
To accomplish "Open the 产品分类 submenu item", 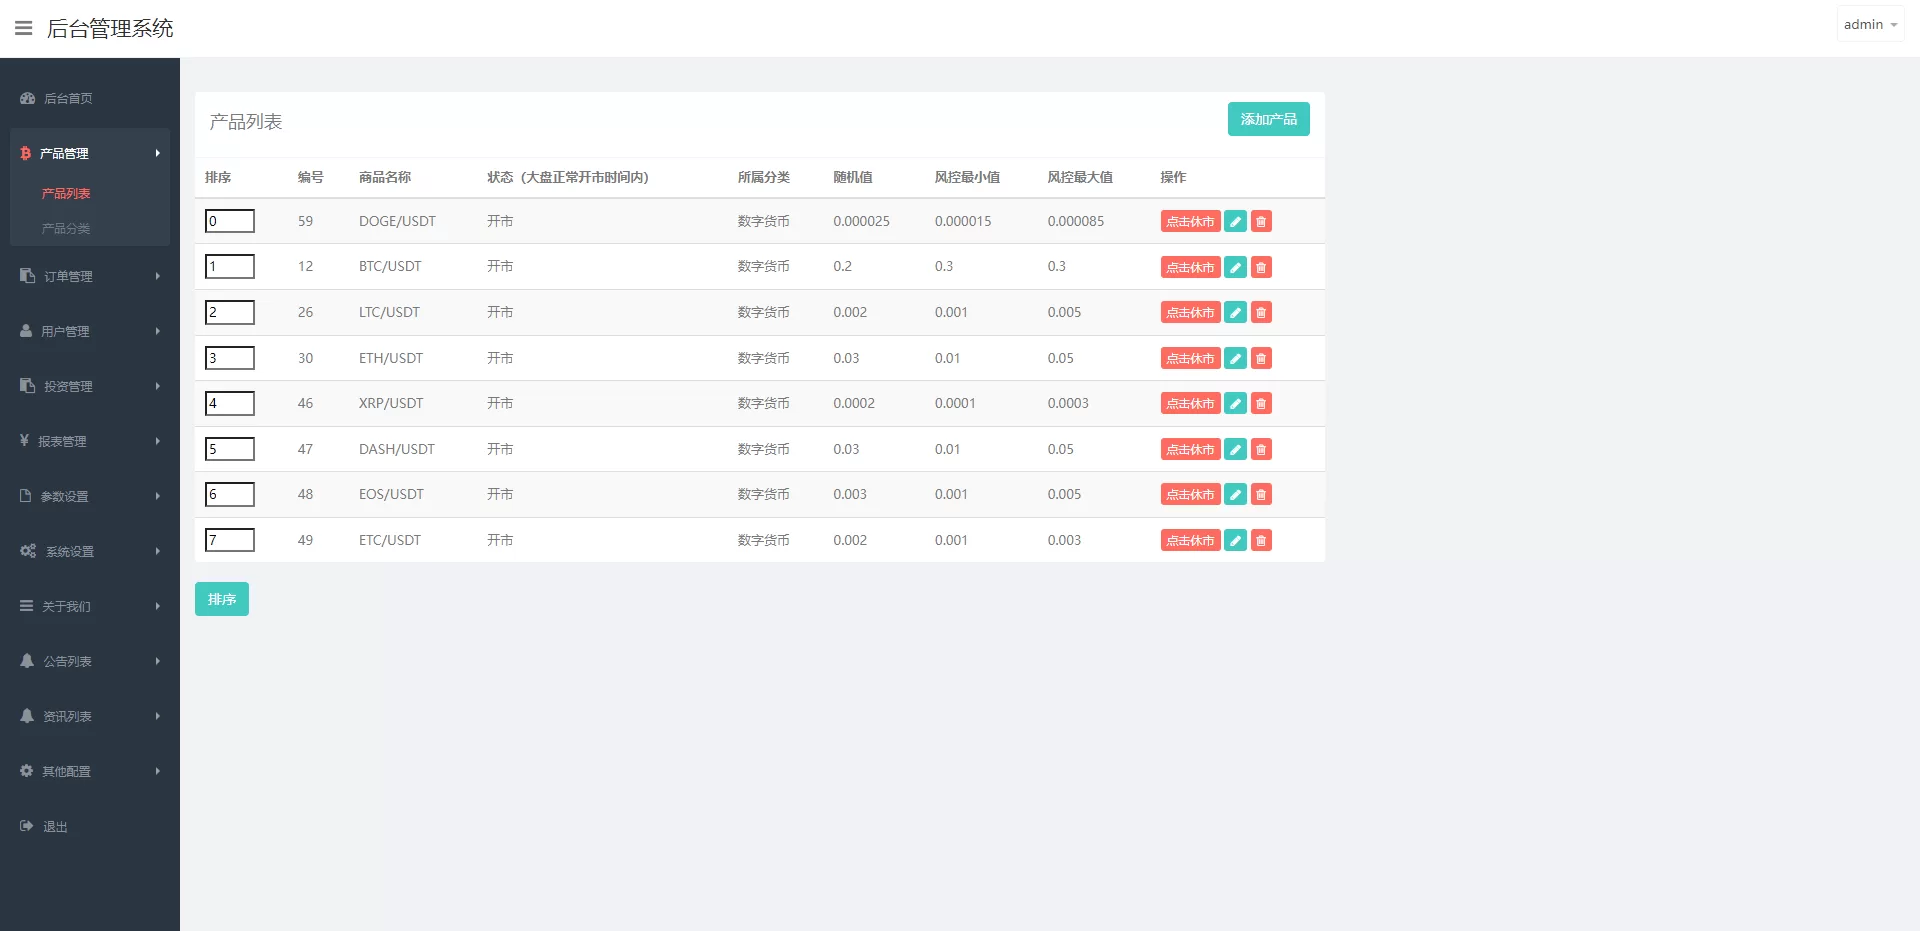I will pos(66,228).
